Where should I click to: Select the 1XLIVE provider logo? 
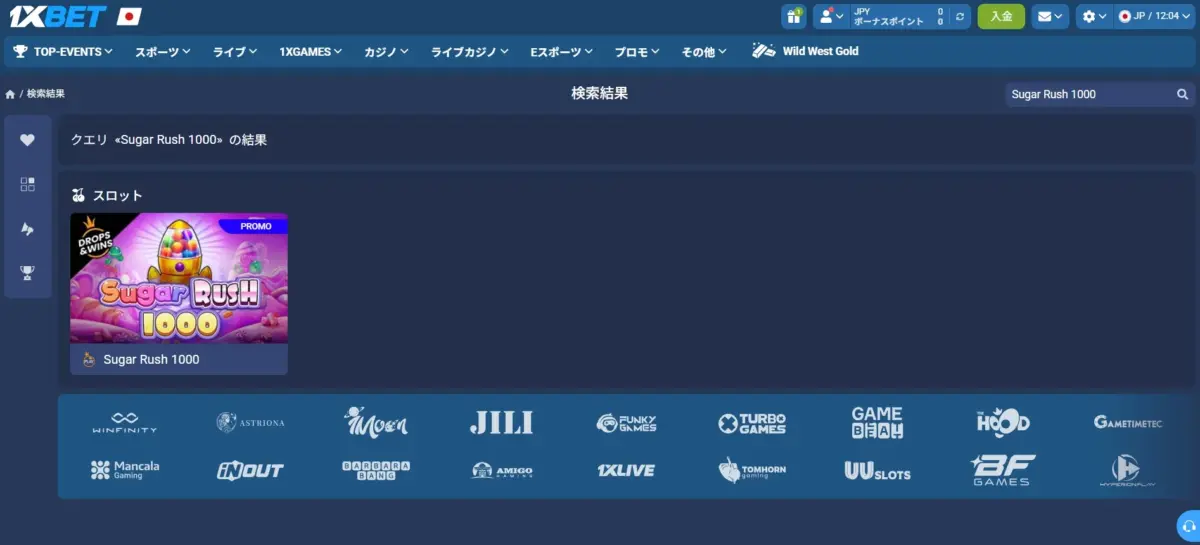click(x=626, y=471)
